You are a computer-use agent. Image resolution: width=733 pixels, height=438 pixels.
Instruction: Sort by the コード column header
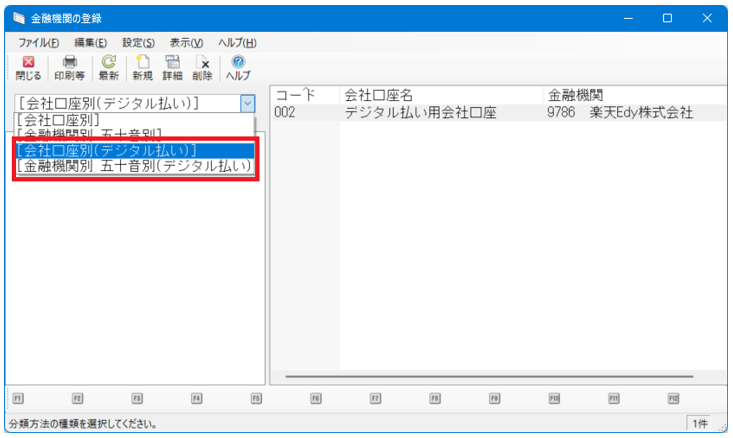tap(305, 95)
